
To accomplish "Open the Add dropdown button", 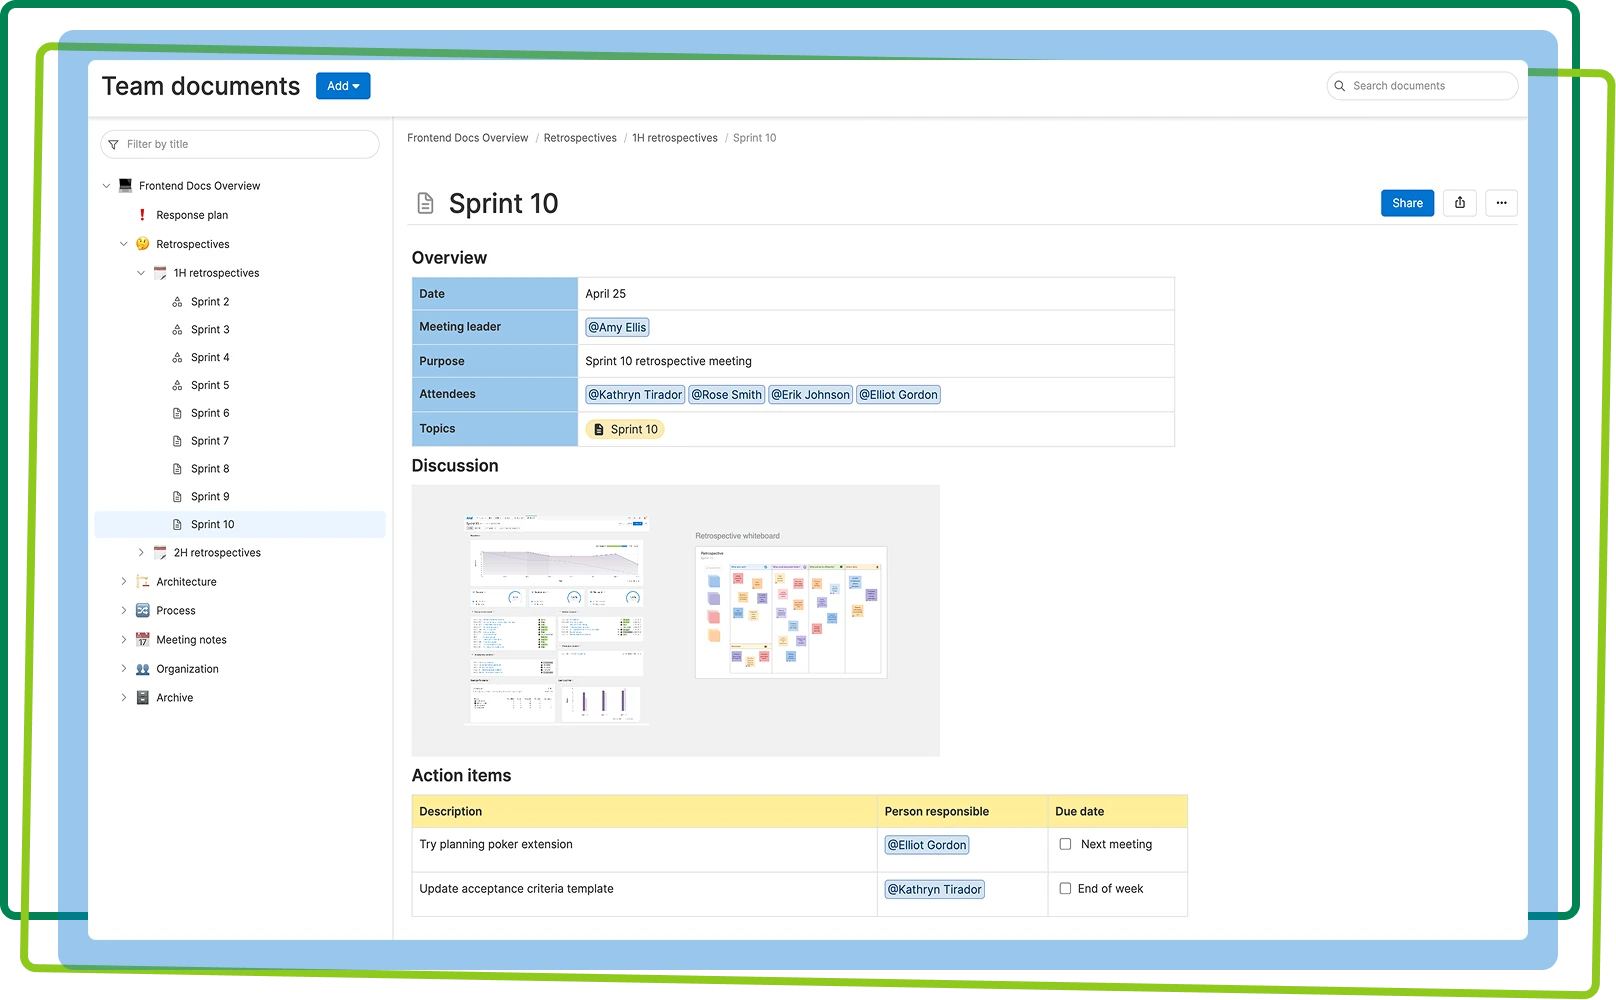I will tap(343, 86).
